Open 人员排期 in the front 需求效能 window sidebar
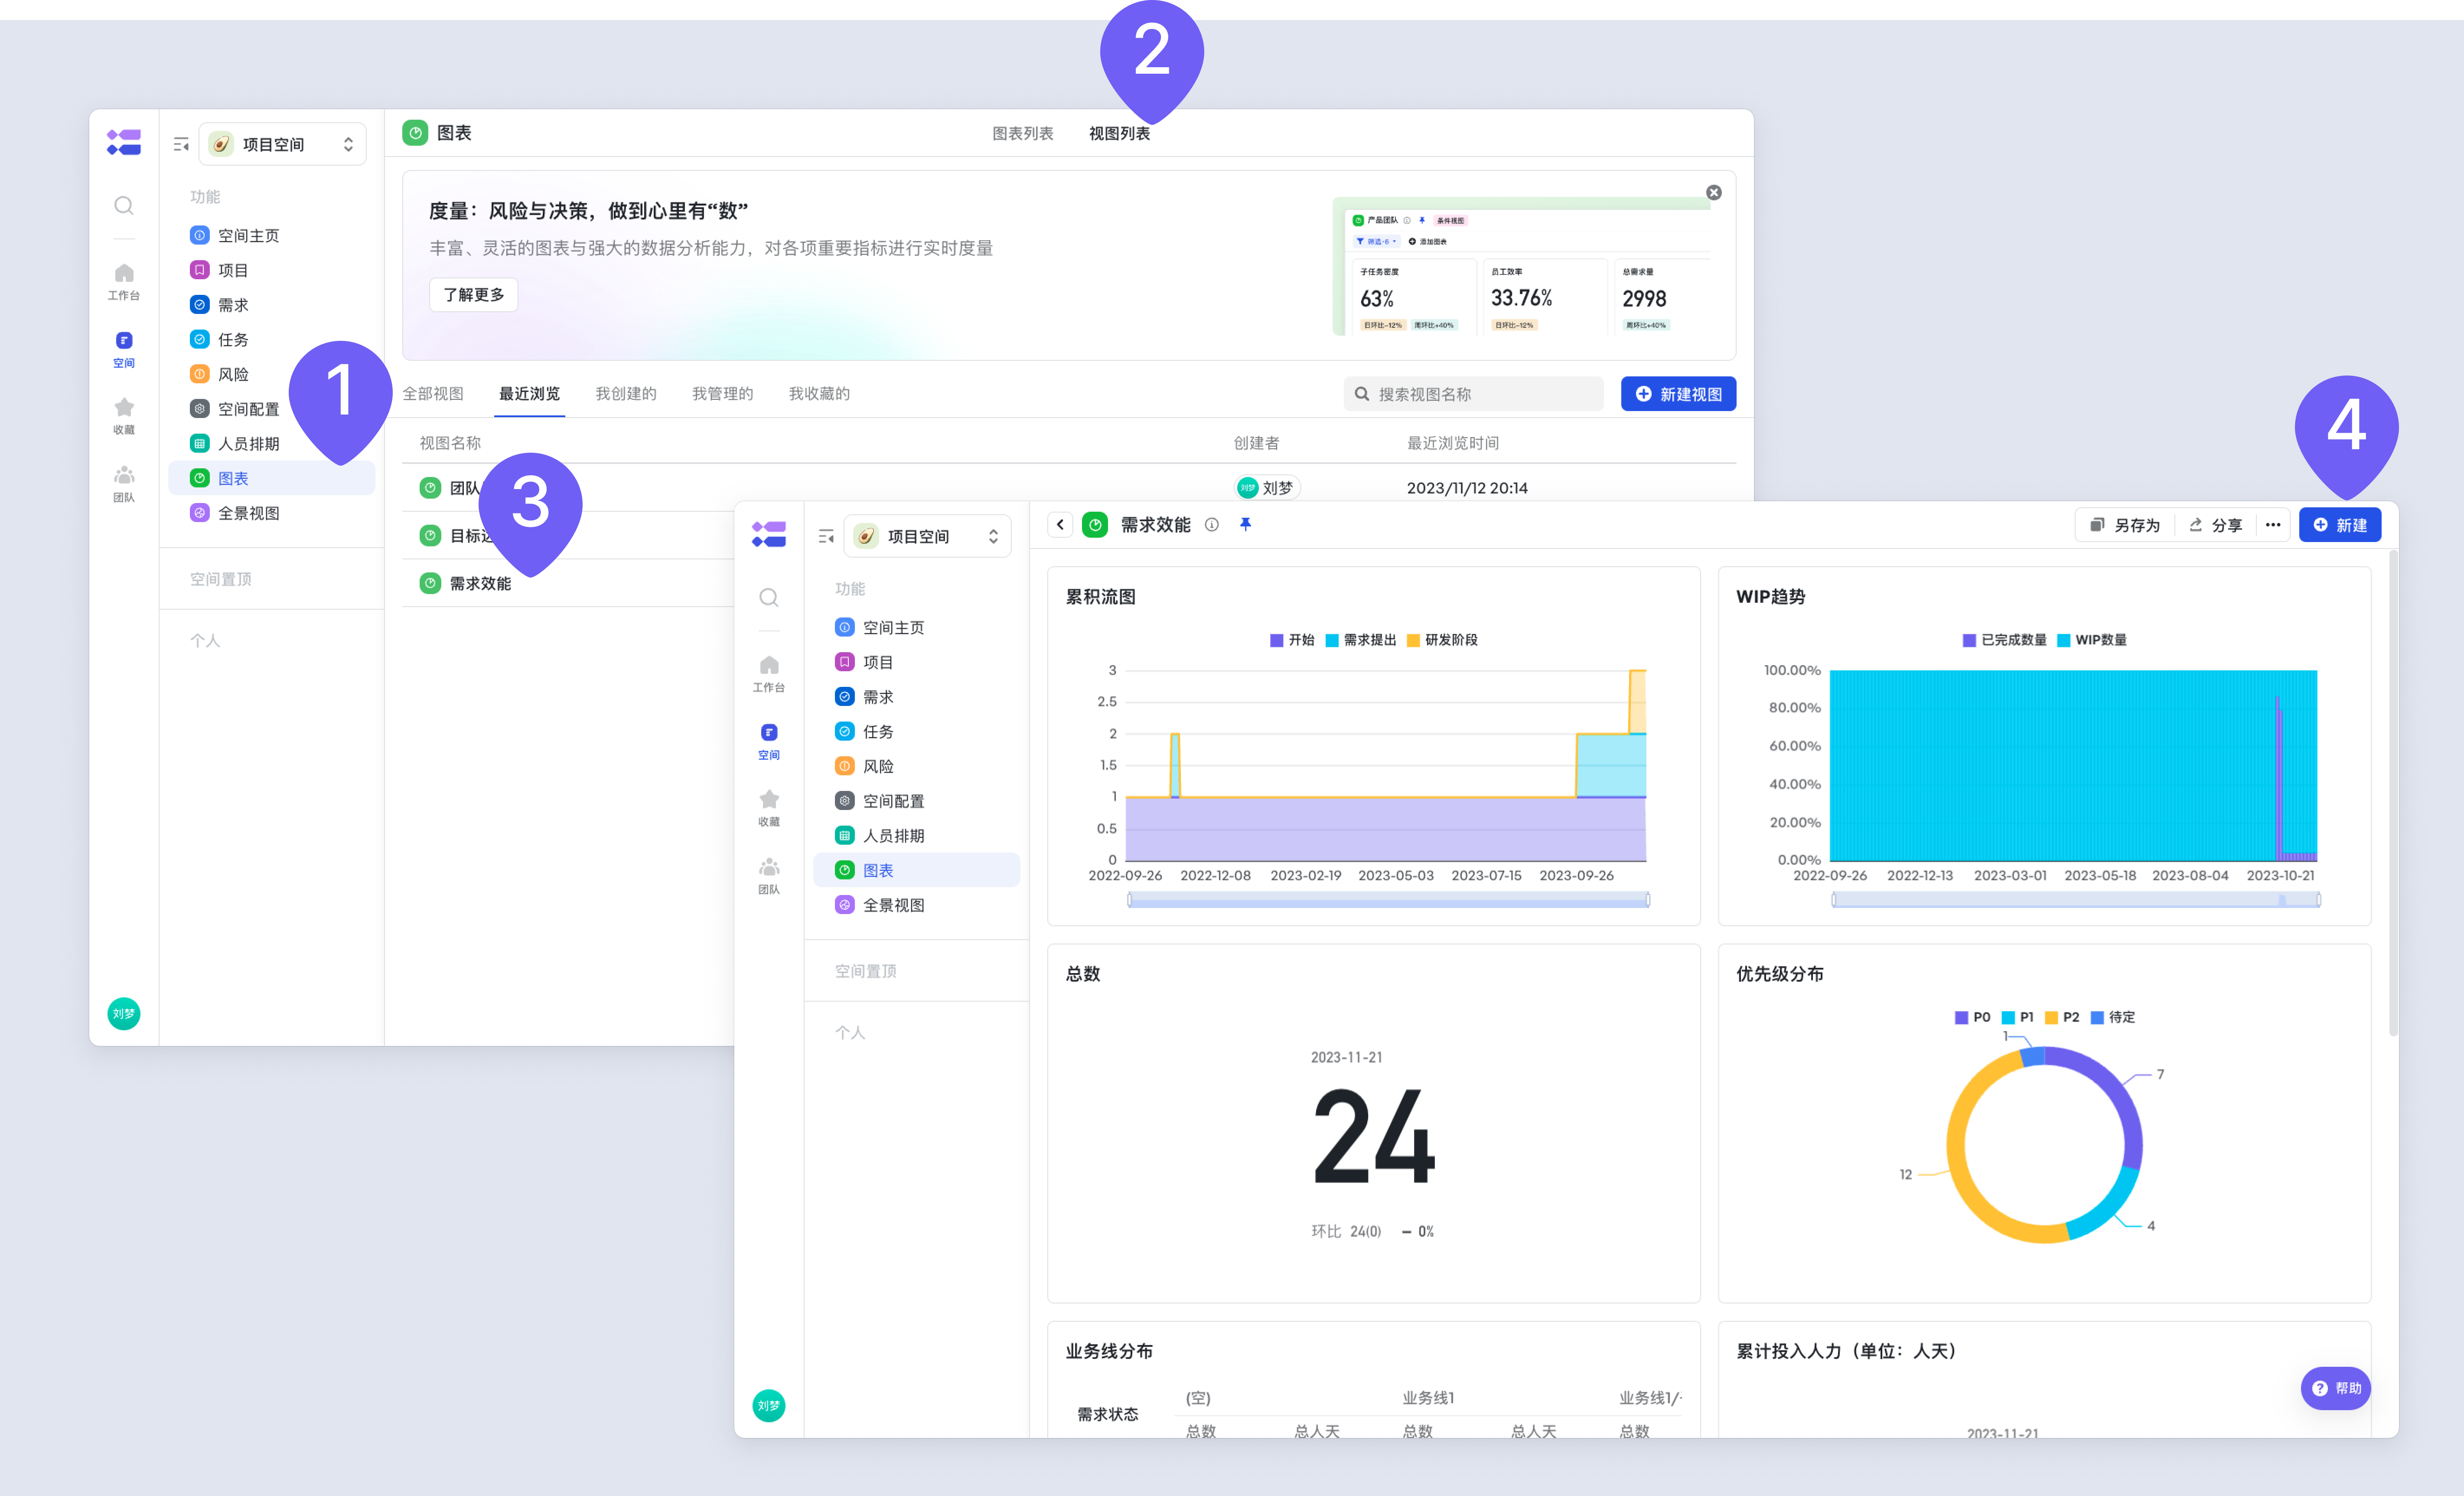Screen dimensions: 2464x1496 (x=917, y=836)
